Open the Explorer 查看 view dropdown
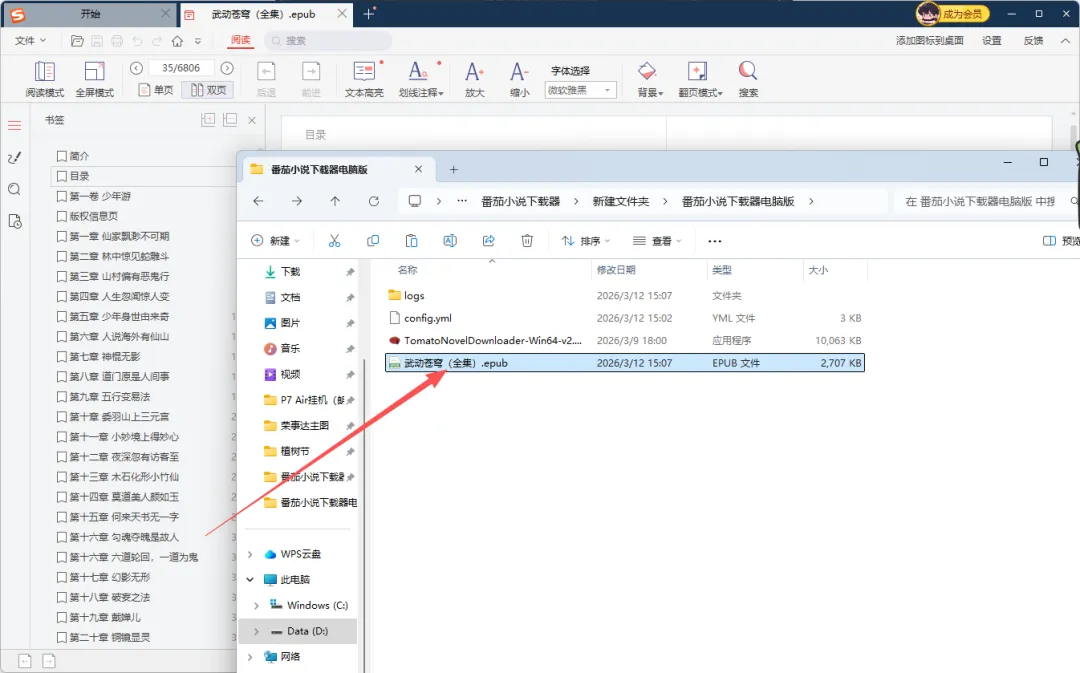The width and height of the screenshot is (1080, 673). point(657,240)
